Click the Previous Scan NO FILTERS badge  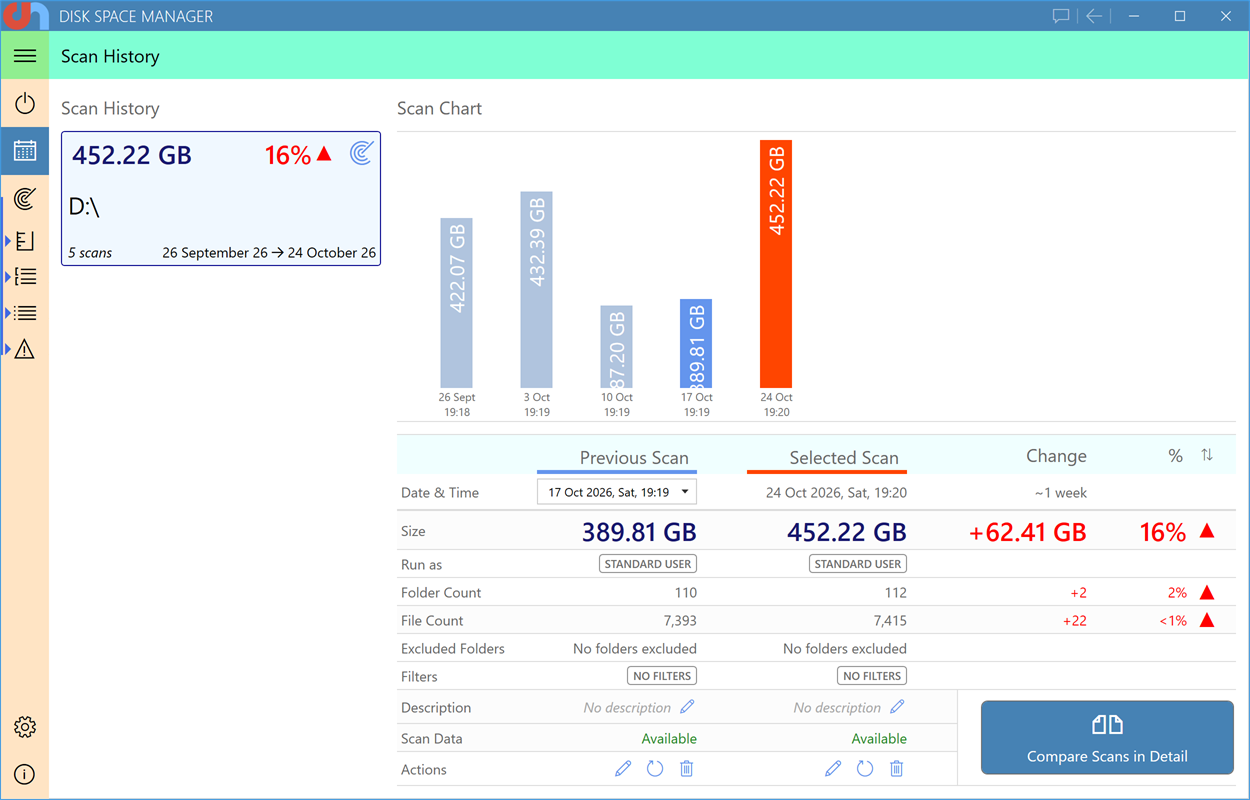(x=662, y=676)
